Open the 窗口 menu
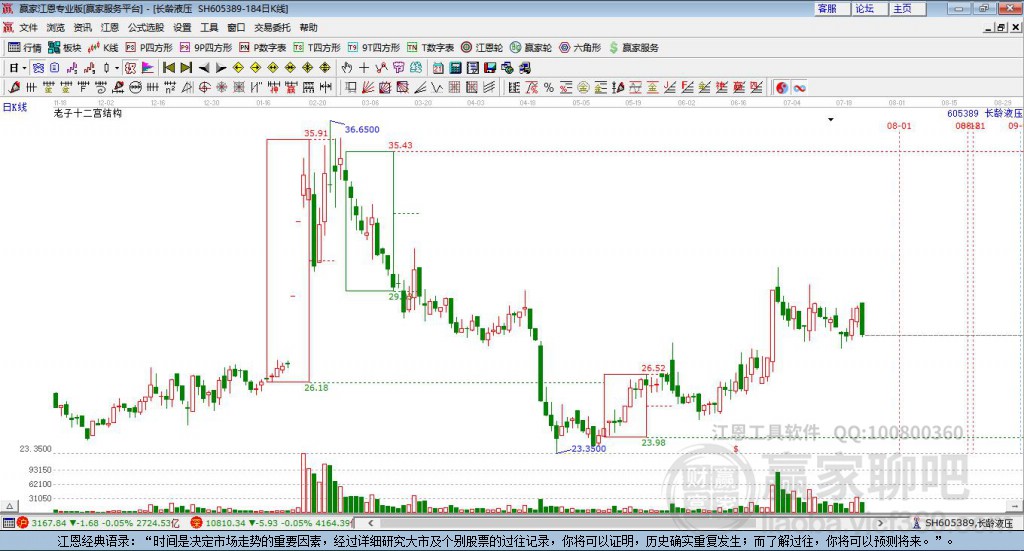Image resolution: width=1024 pixels, height=551 pixels. (236, 27)
